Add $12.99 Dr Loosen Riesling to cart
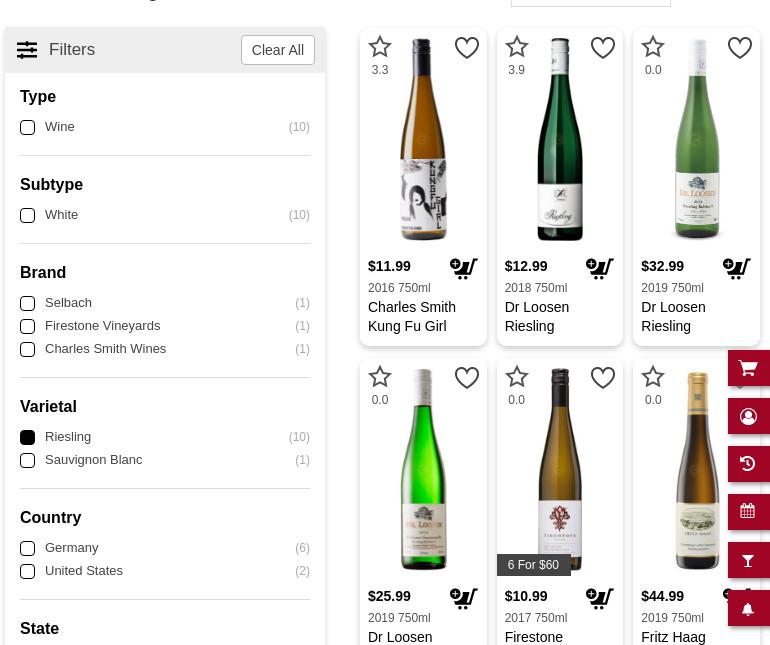 tap(600, 268)
